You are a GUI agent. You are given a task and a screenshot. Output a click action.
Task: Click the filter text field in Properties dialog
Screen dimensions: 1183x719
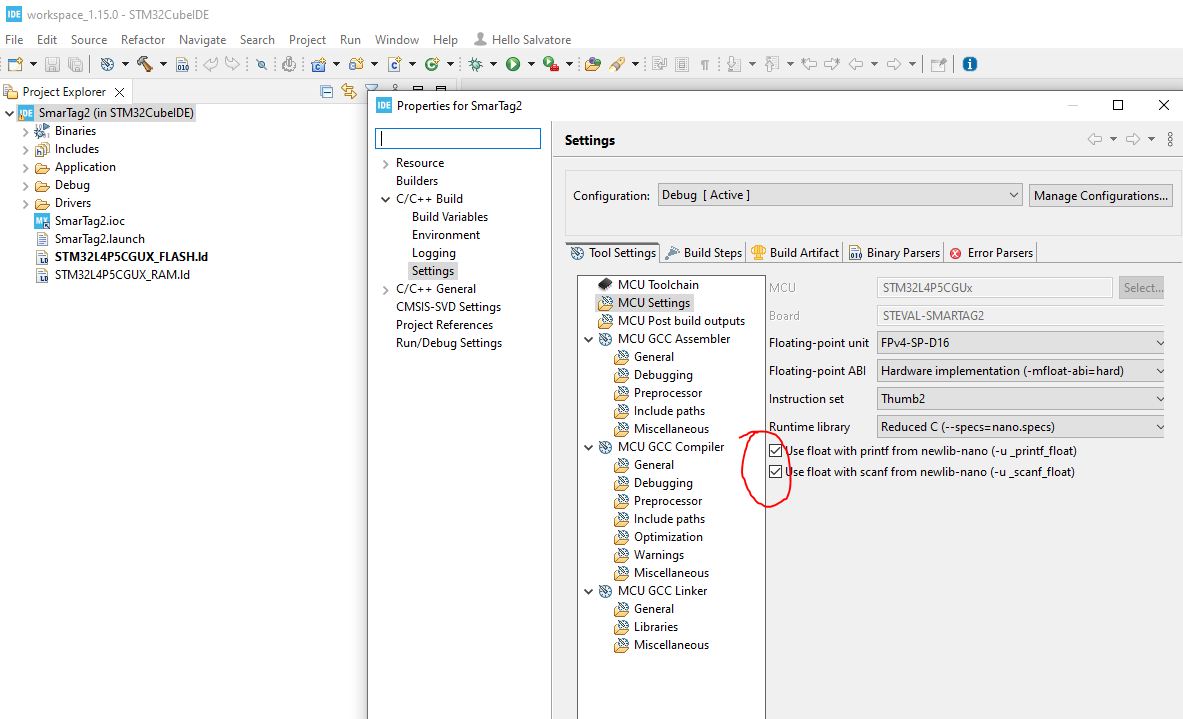pos(457,138)
